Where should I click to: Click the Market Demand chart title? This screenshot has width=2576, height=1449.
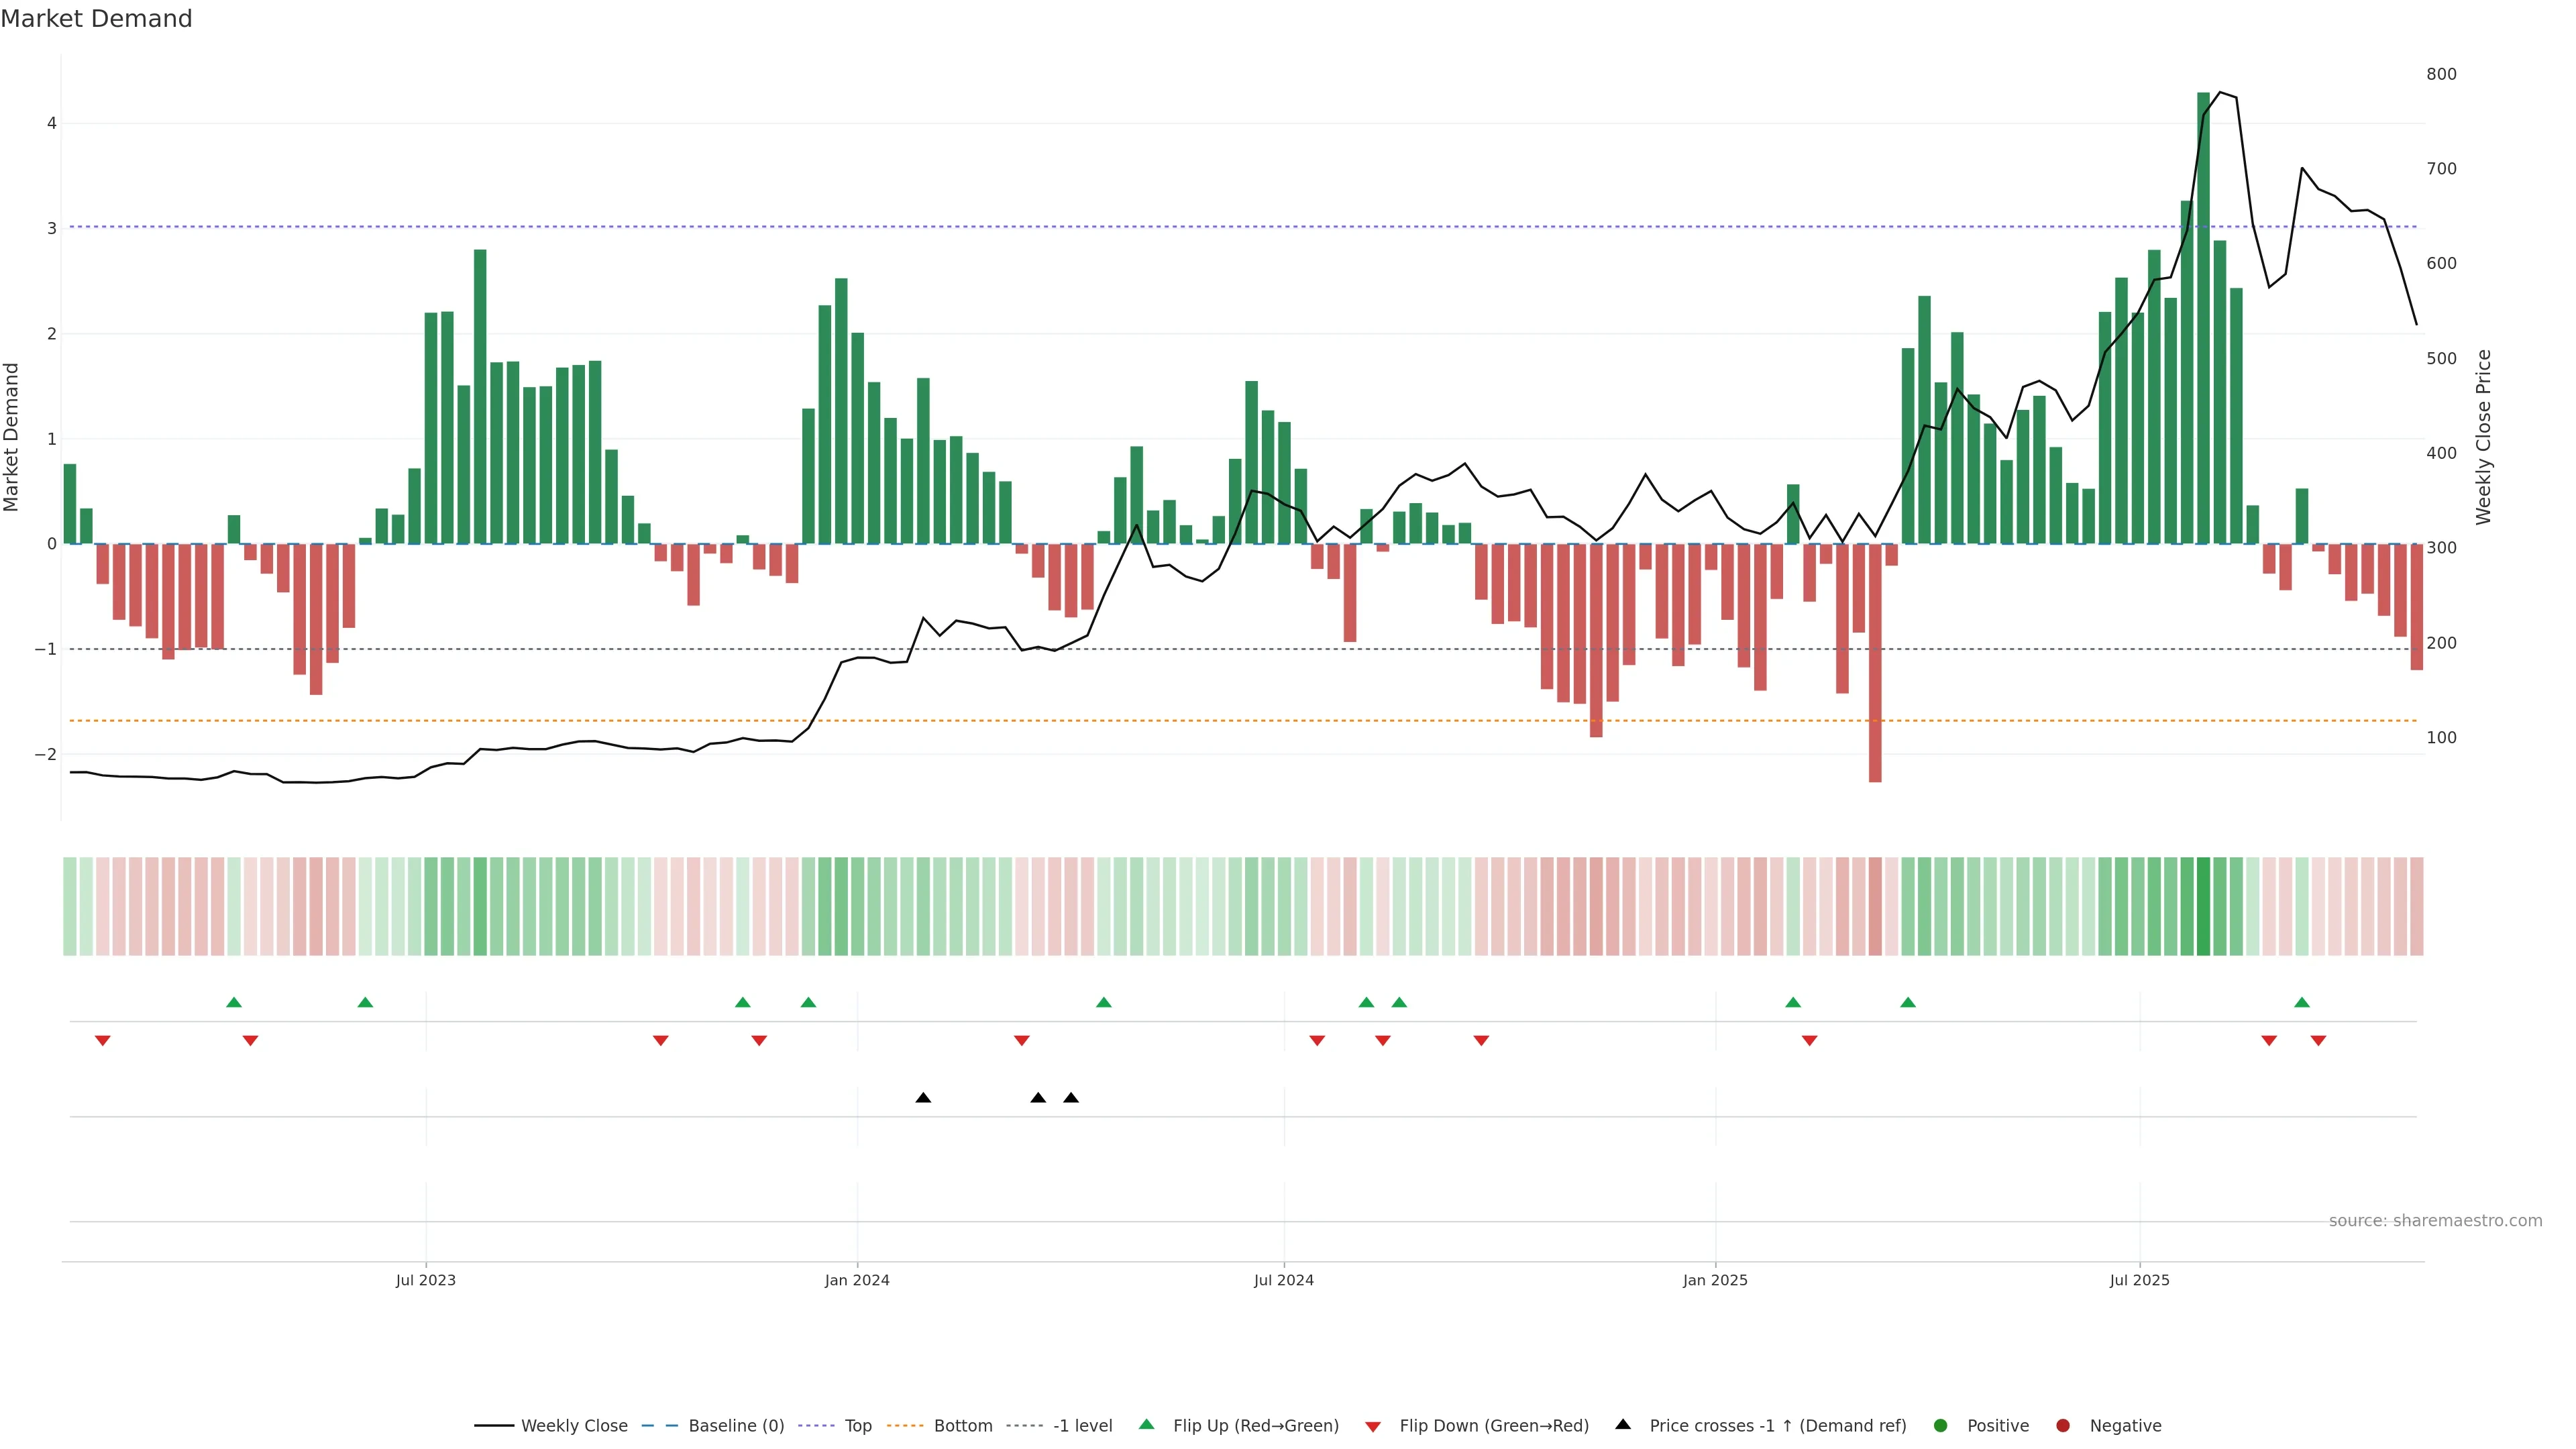click(97, 19)
